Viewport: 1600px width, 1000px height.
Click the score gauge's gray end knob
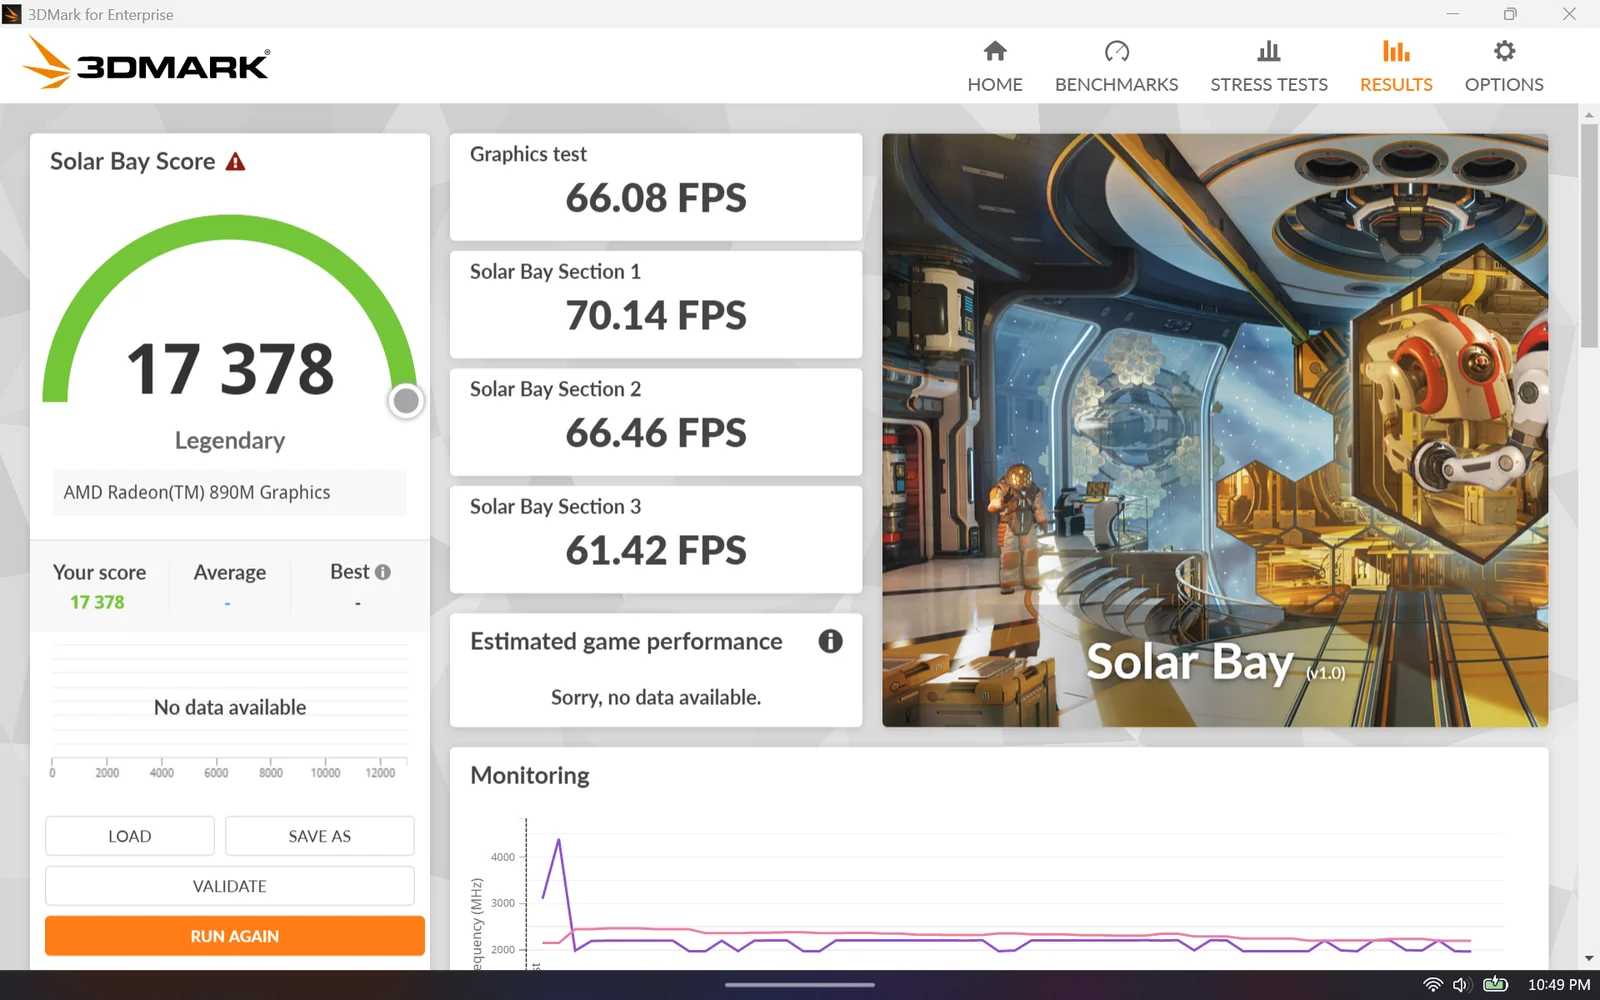coord(406,401)
